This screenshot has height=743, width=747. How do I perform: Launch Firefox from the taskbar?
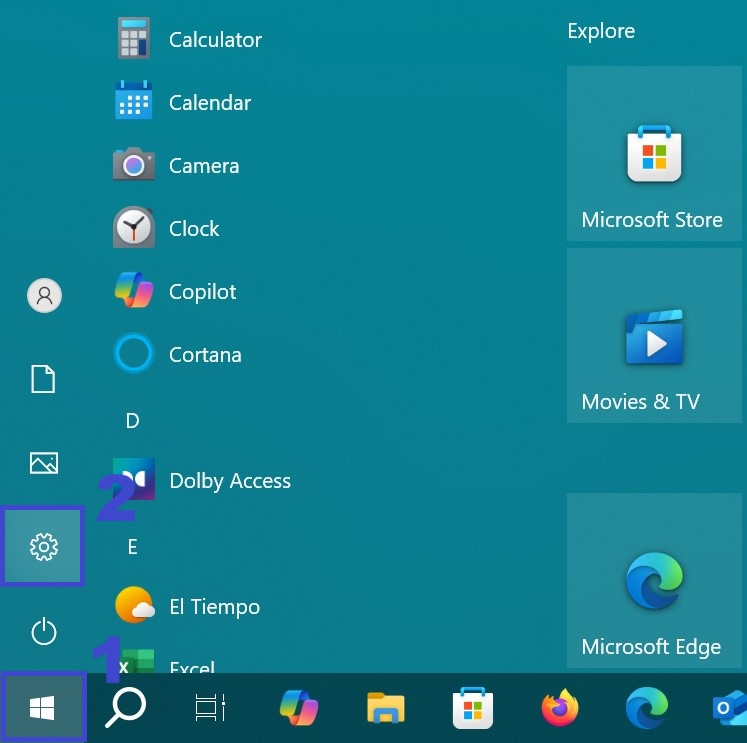coord(560,708)
